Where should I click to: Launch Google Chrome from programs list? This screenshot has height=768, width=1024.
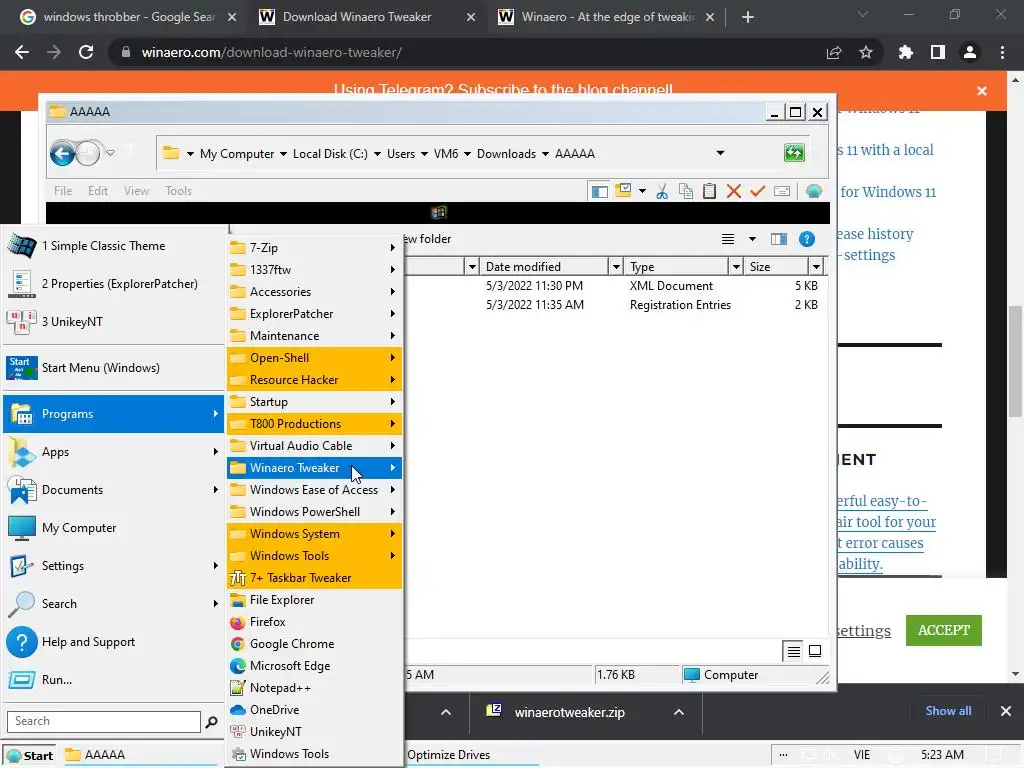tap(314, 644)
